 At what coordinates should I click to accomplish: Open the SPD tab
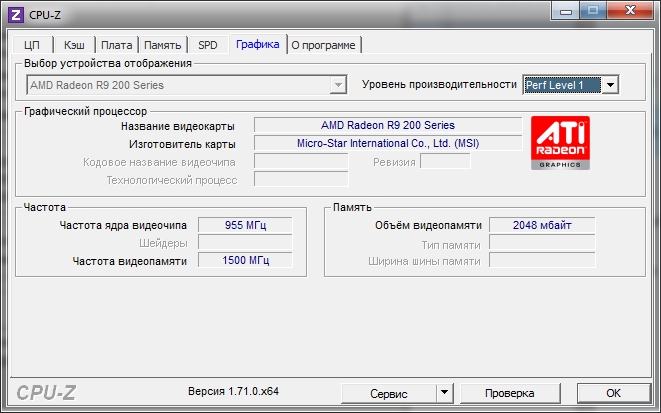[207, 45]
